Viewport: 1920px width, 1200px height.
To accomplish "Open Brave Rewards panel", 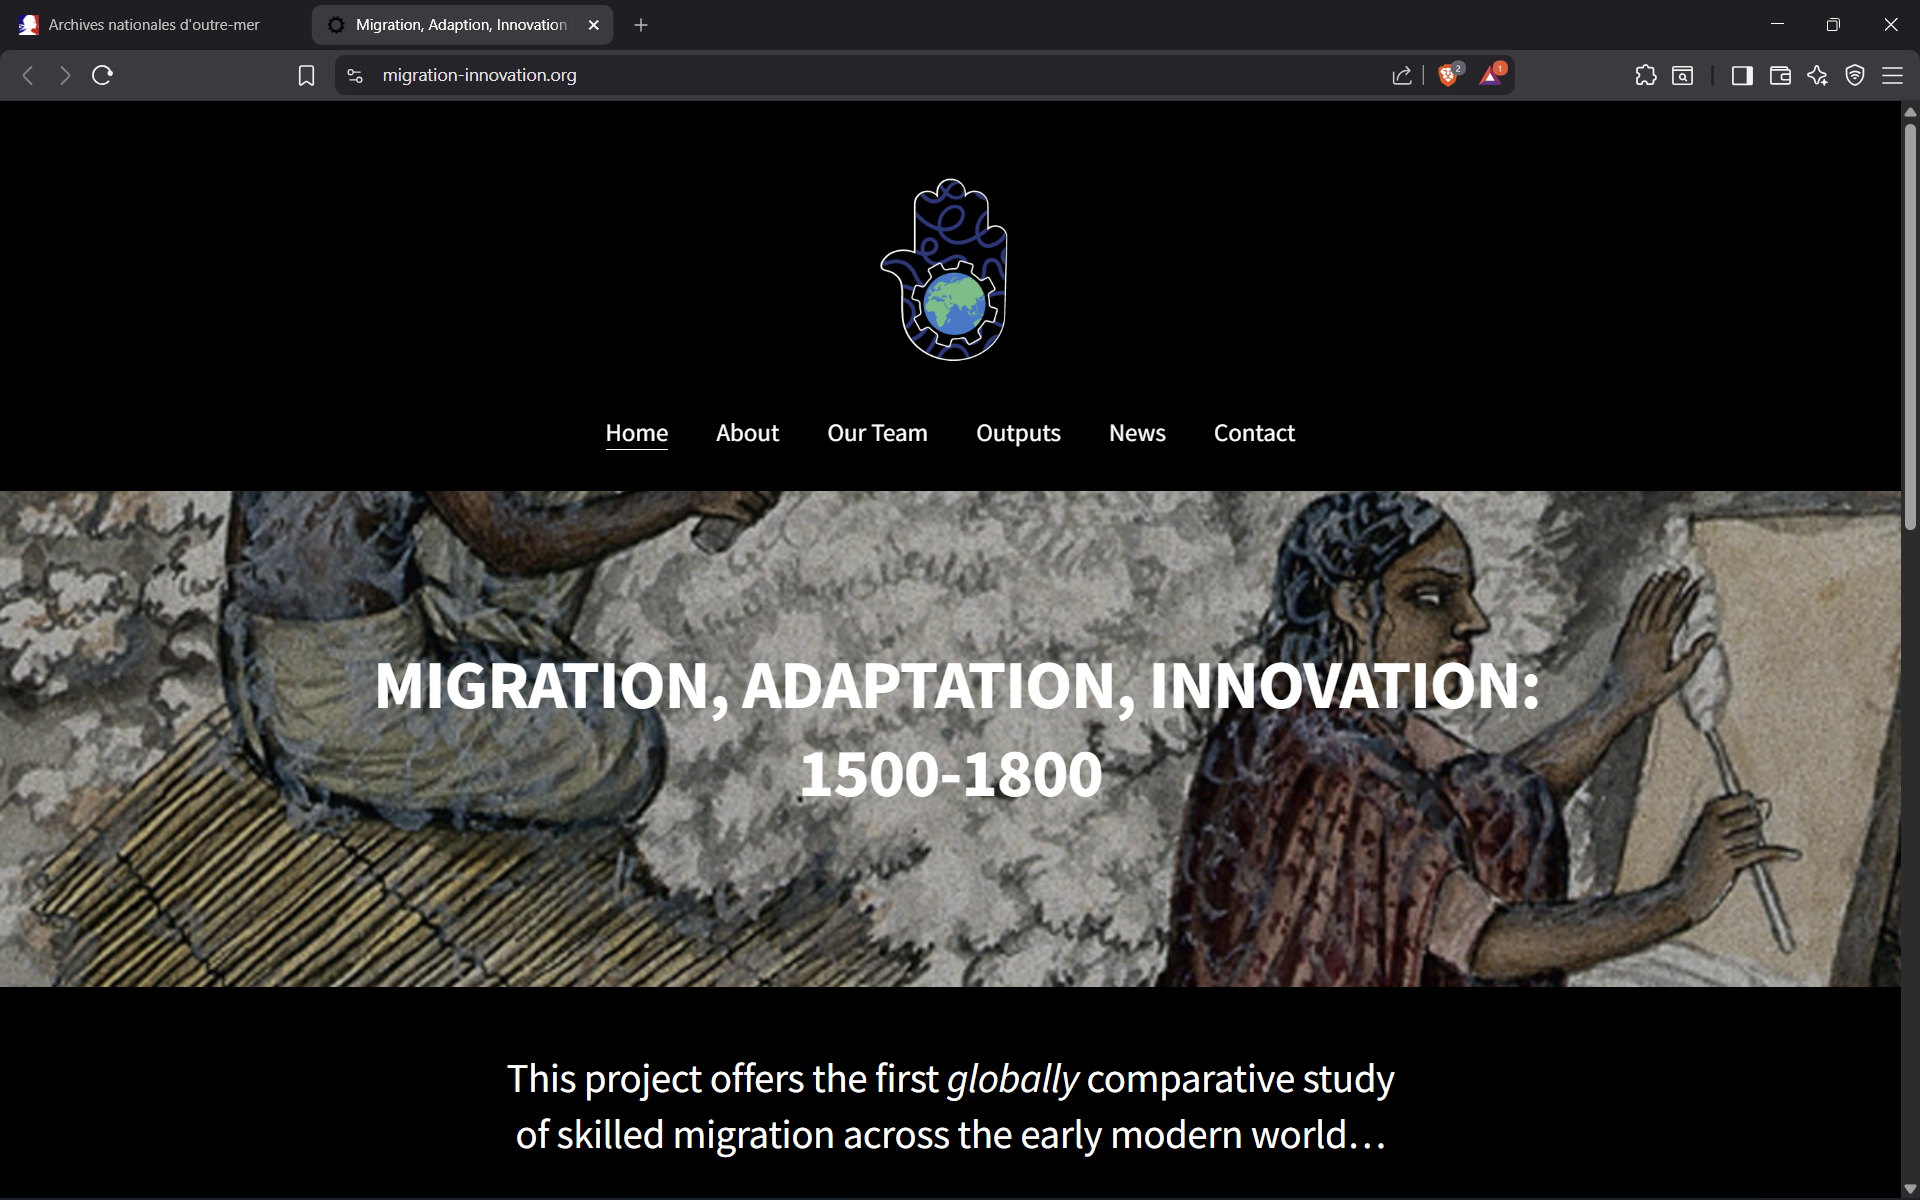I will [1491, 75].
